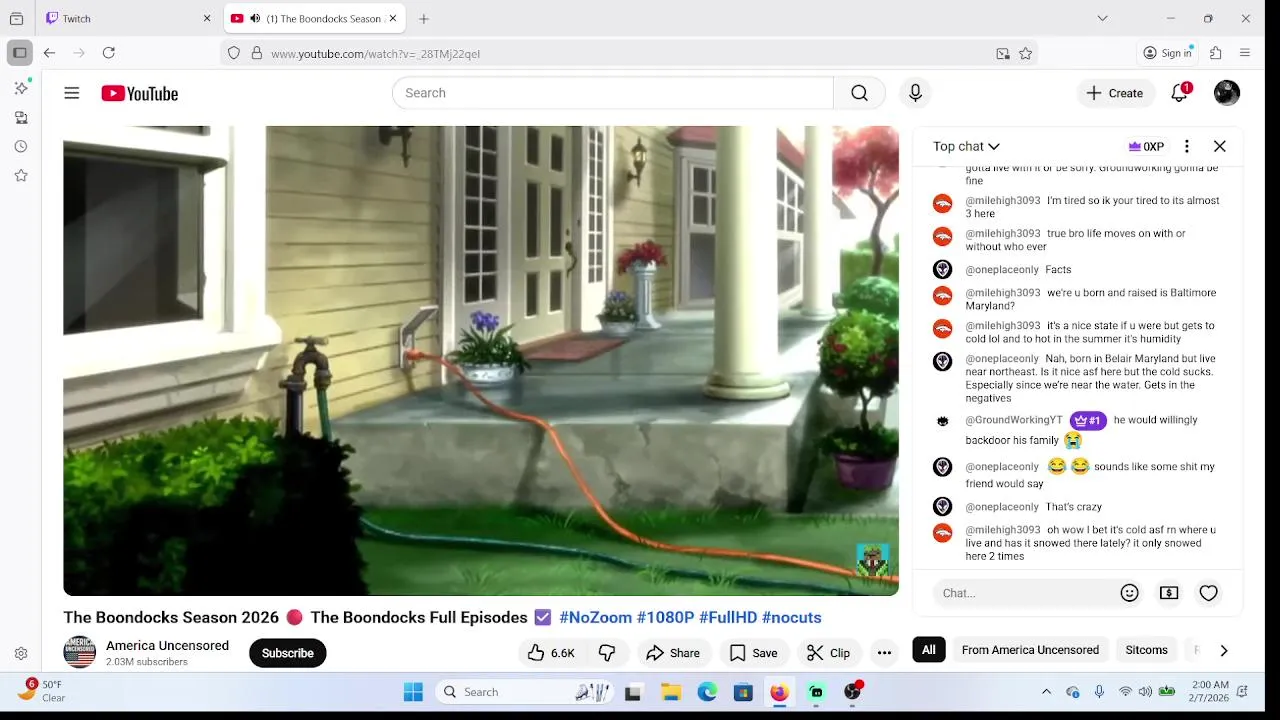The image size is (1280, 720).
Task: Reload the current page
Action: (x=109, y=53)
